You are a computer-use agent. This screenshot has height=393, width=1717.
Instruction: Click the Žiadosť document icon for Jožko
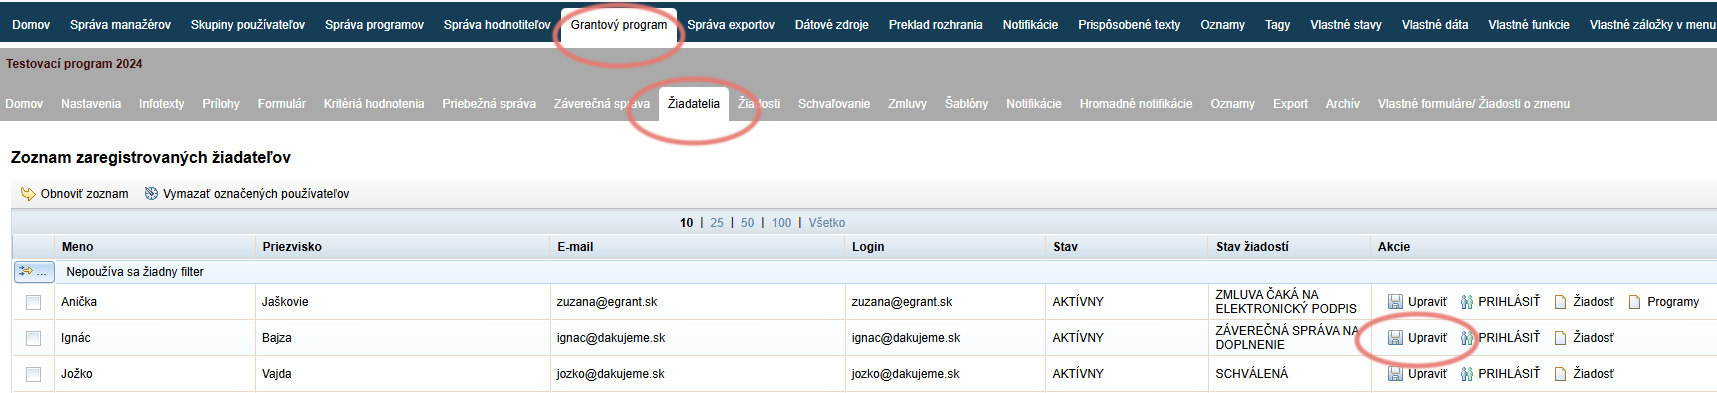tap(1560, 374)
